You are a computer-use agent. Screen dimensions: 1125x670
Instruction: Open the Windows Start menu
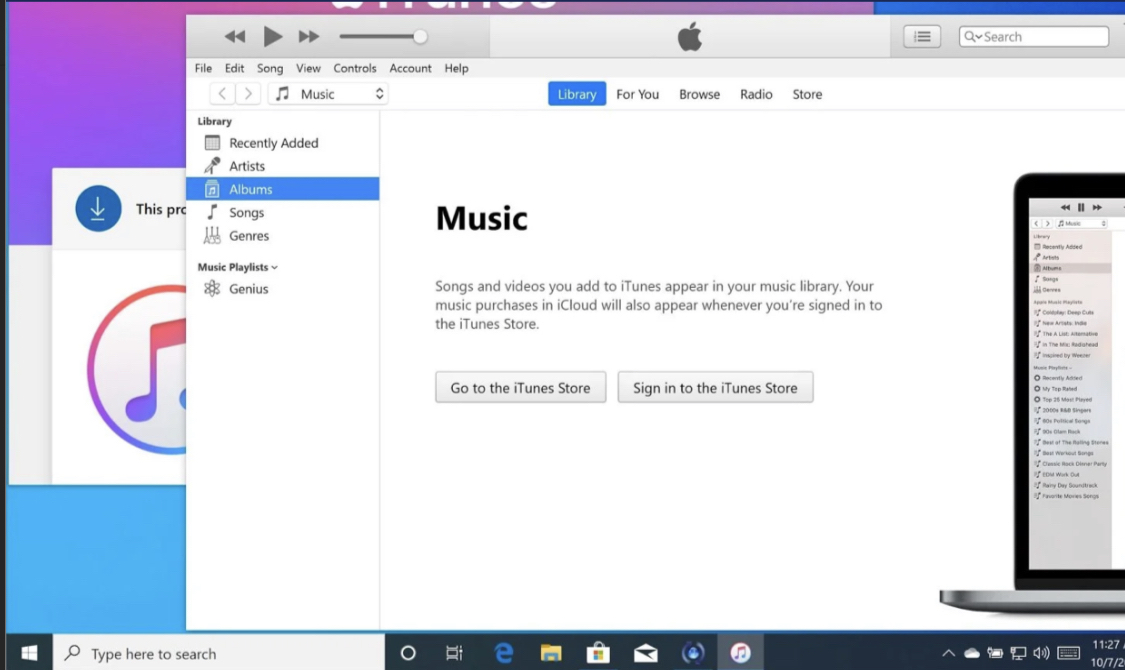click(x=29, y=653)
